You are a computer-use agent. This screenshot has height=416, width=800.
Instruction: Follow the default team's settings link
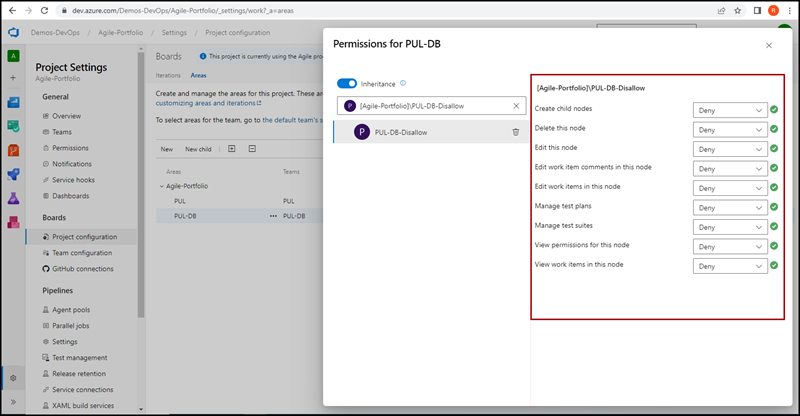(x=292, y=120)
